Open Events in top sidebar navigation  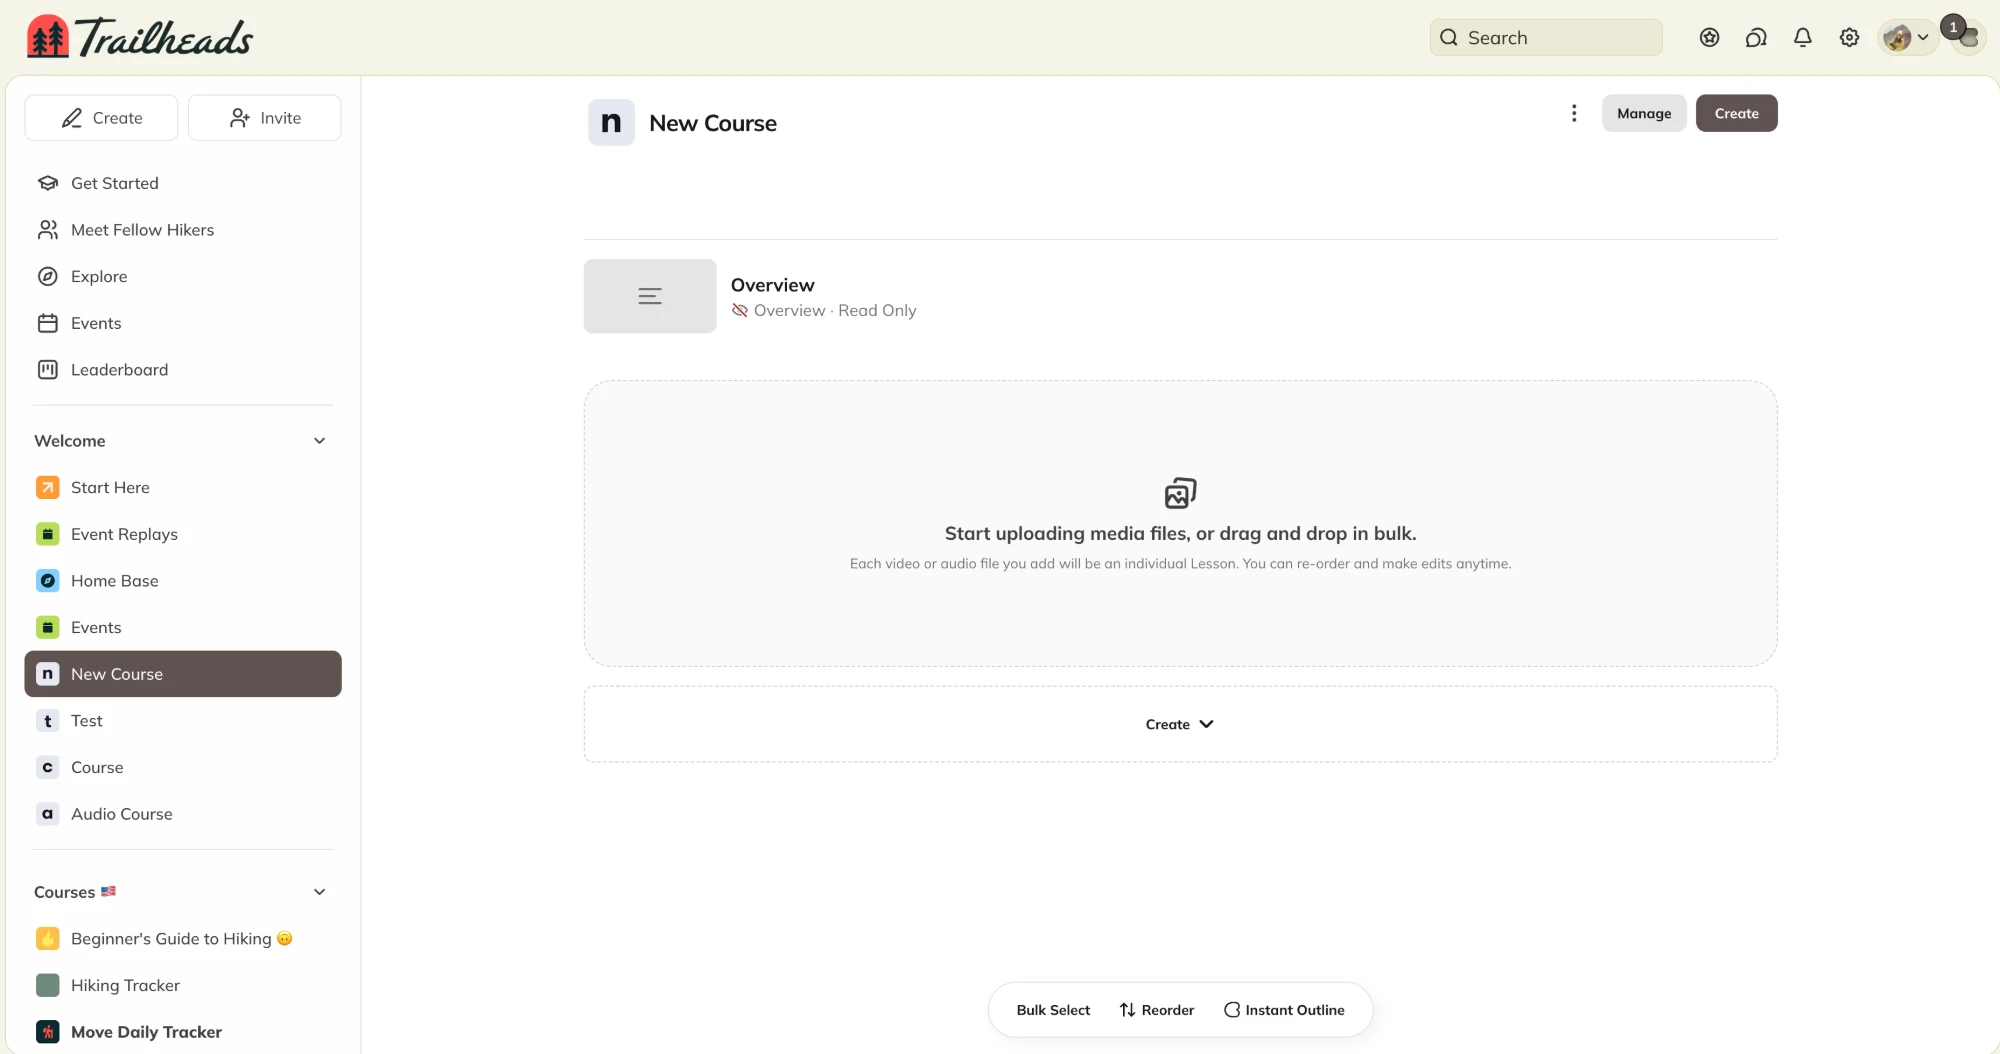coord(183,323)
